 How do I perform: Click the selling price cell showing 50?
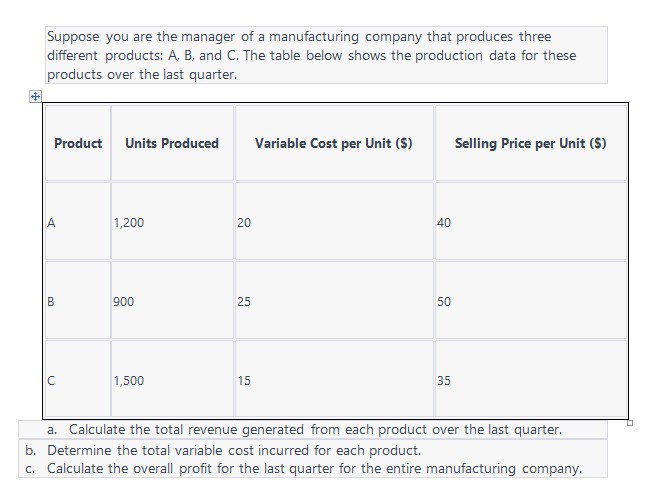point(531,300)
